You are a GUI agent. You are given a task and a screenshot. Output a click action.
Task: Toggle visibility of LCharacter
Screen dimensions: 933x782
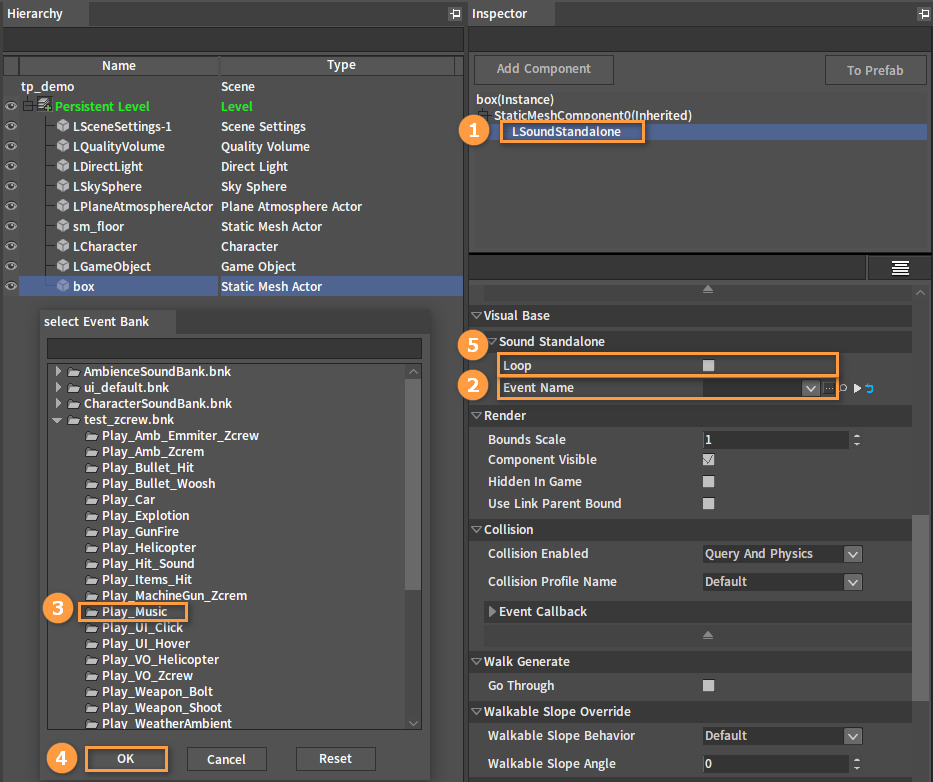[x=11, y=246]
